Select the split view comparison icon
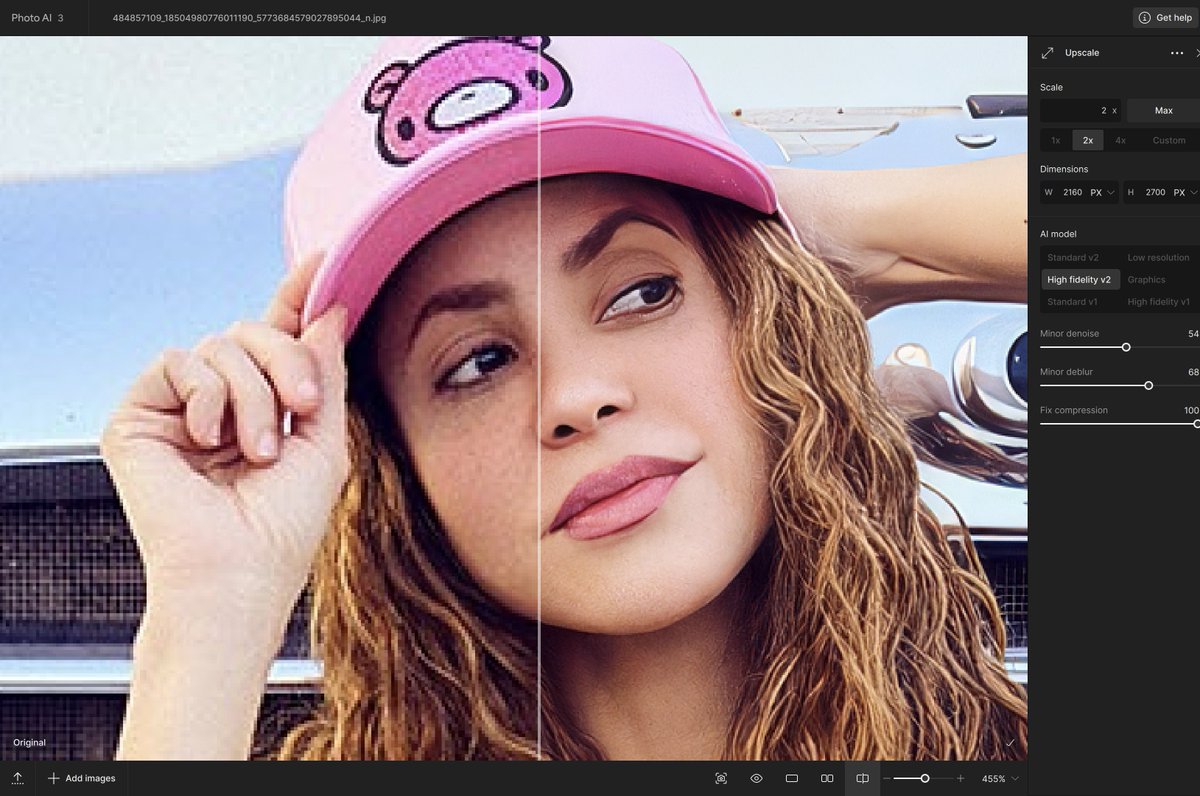Image resolution: width=1200 pixels, height=796 pixels. click(861, 778)
